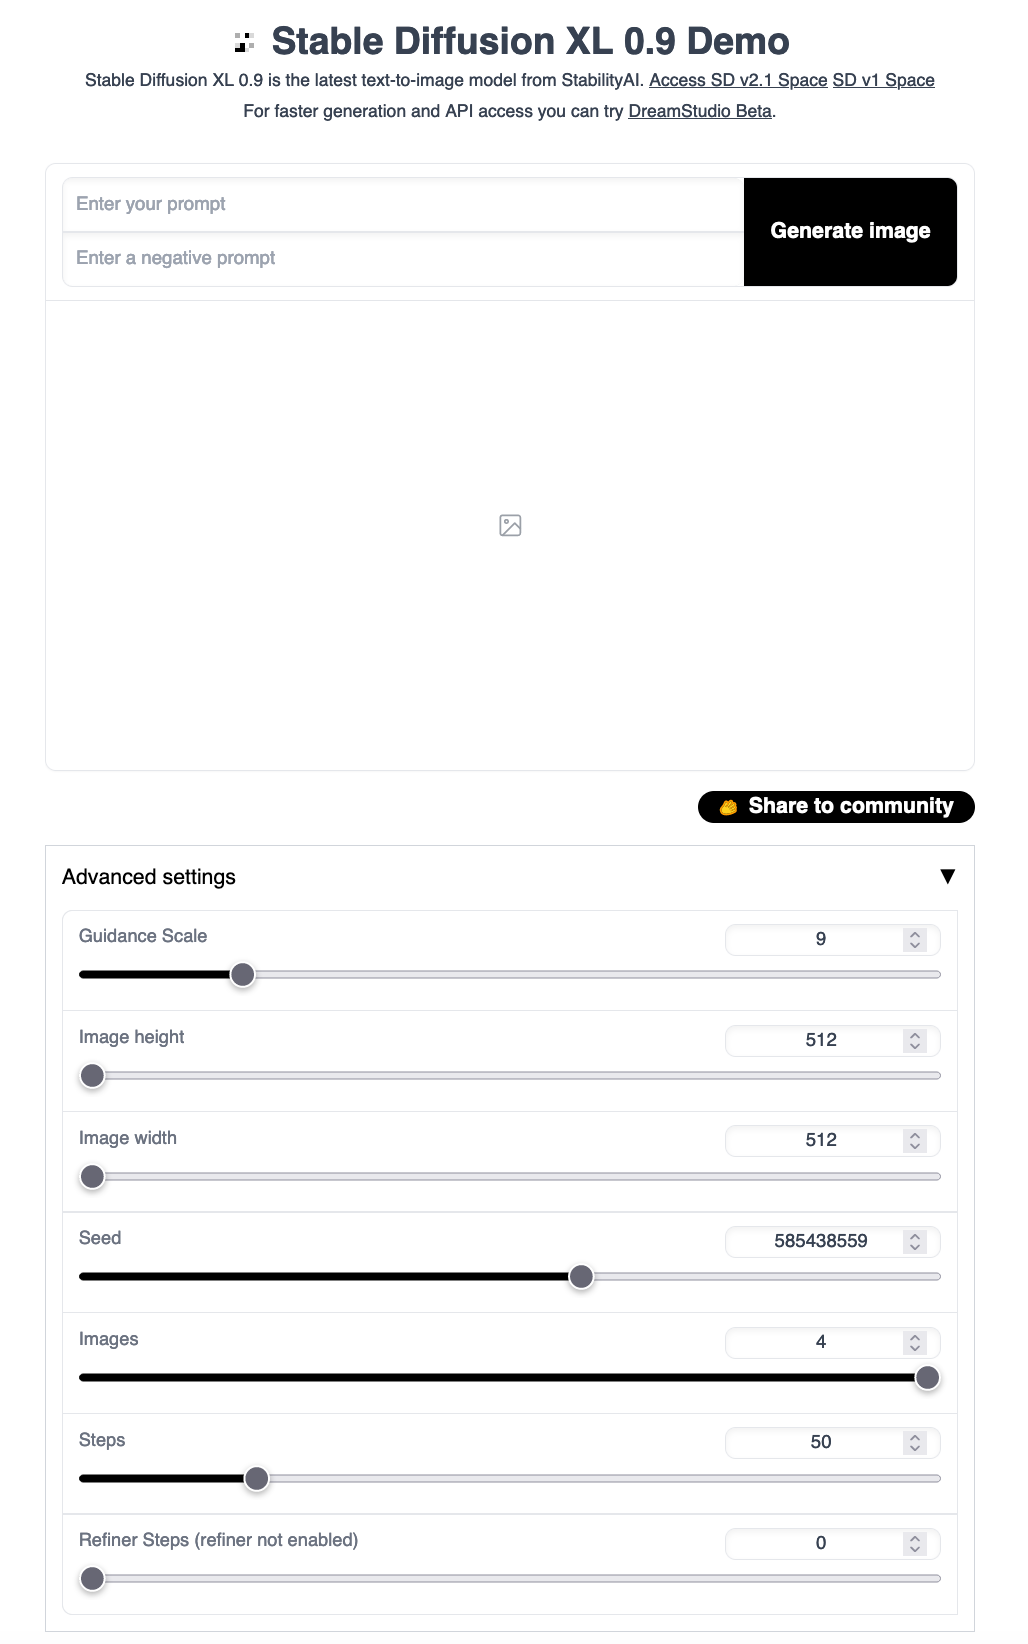Screen dimensions: 1028x1644
Task: Open the DreamStudio Beta link
Action: [699, 111]
